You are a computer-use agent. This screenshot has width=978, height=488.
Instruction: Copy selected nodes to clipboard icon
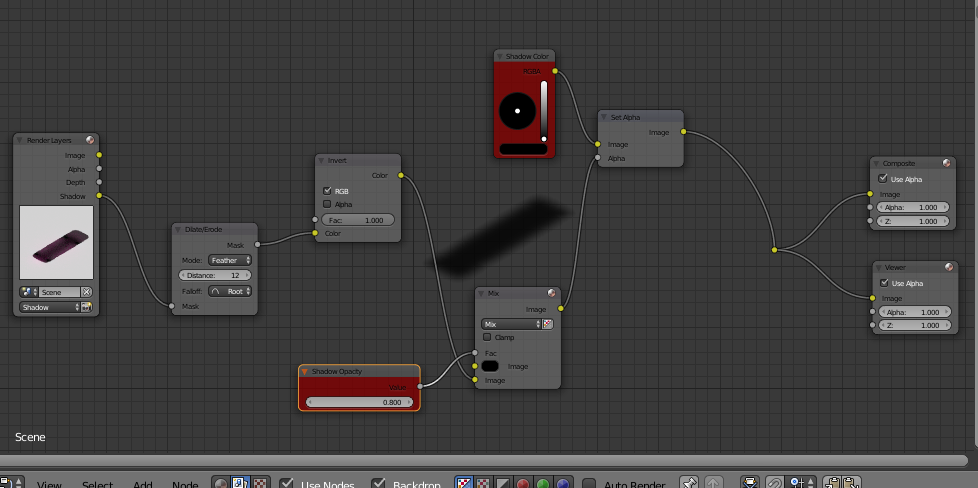832,484
